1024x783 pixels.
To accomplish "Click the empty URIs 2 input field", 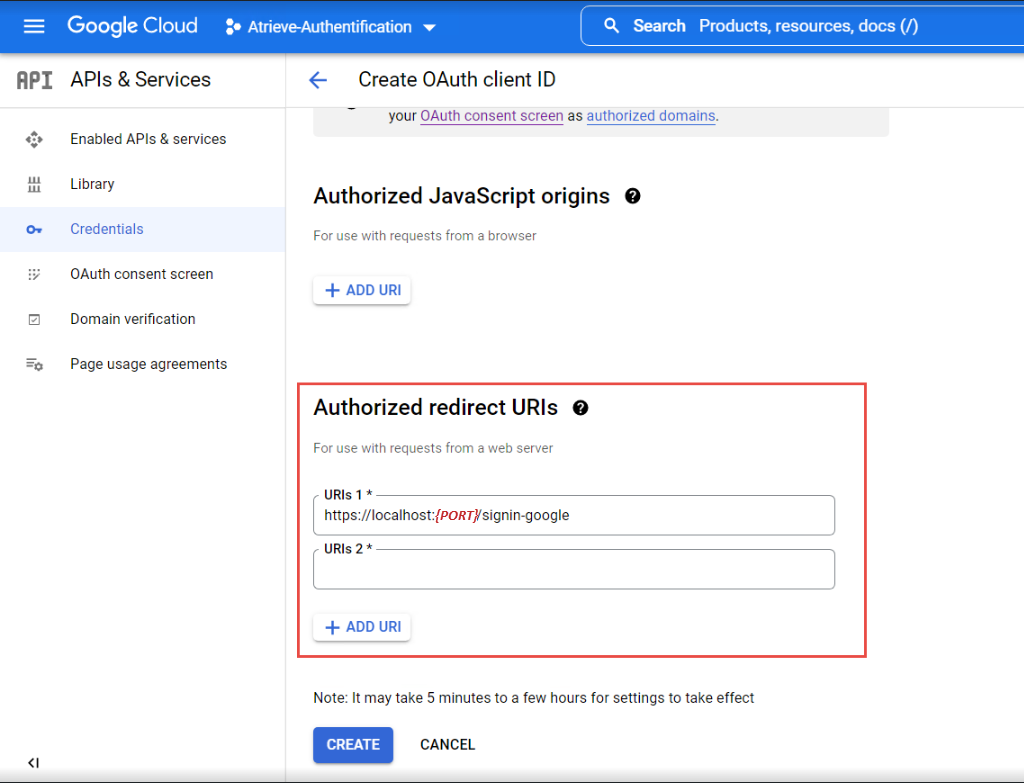I will pyautogui.click(x=573, y=570).
